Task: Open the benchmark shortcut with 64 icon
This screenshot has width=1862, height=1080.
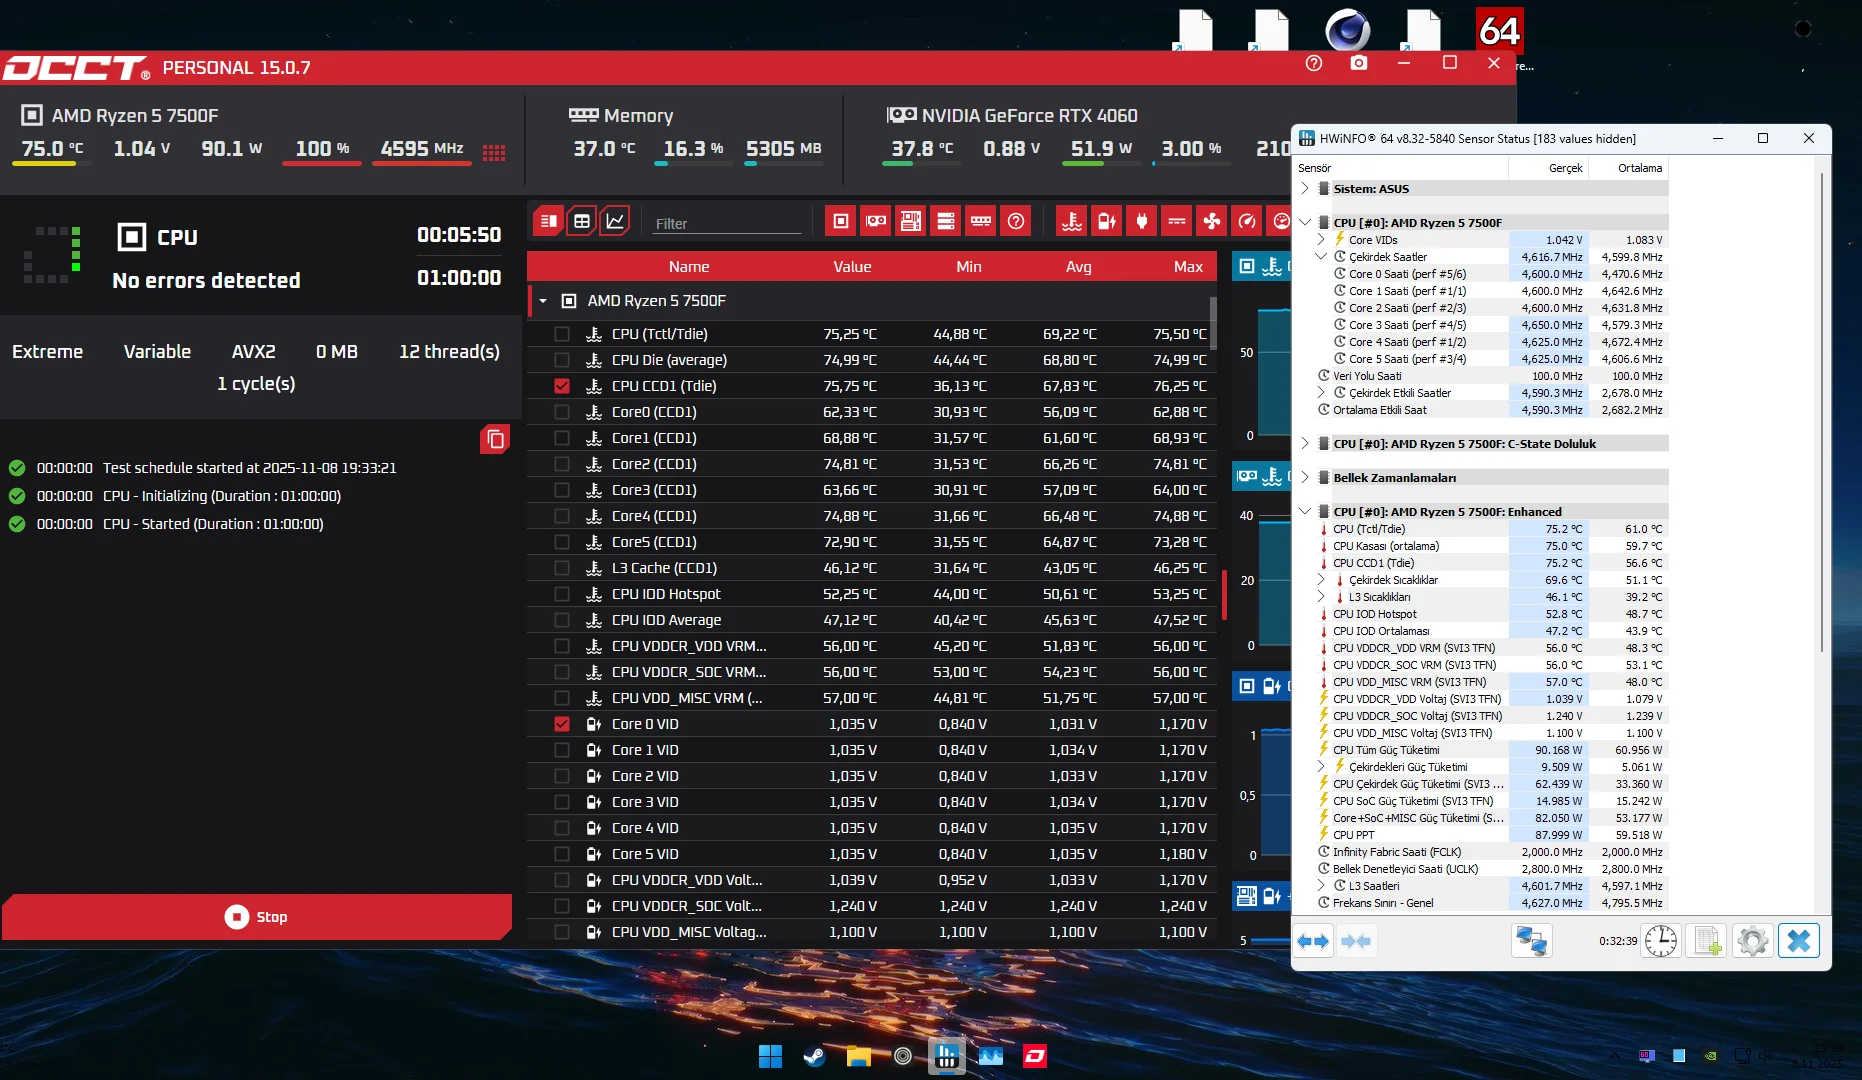Action: [x=1499, y=31]
